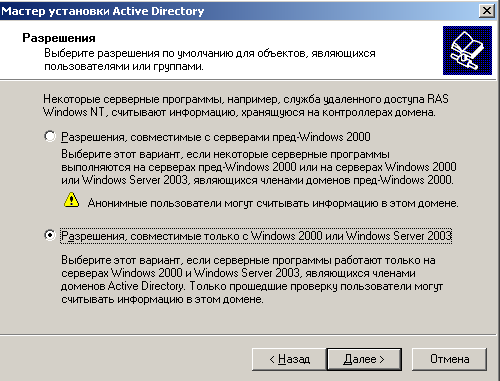Click the paragraph starting "Некоторые серверные программы"
500x381 pixels.
[x=246, y=105]
